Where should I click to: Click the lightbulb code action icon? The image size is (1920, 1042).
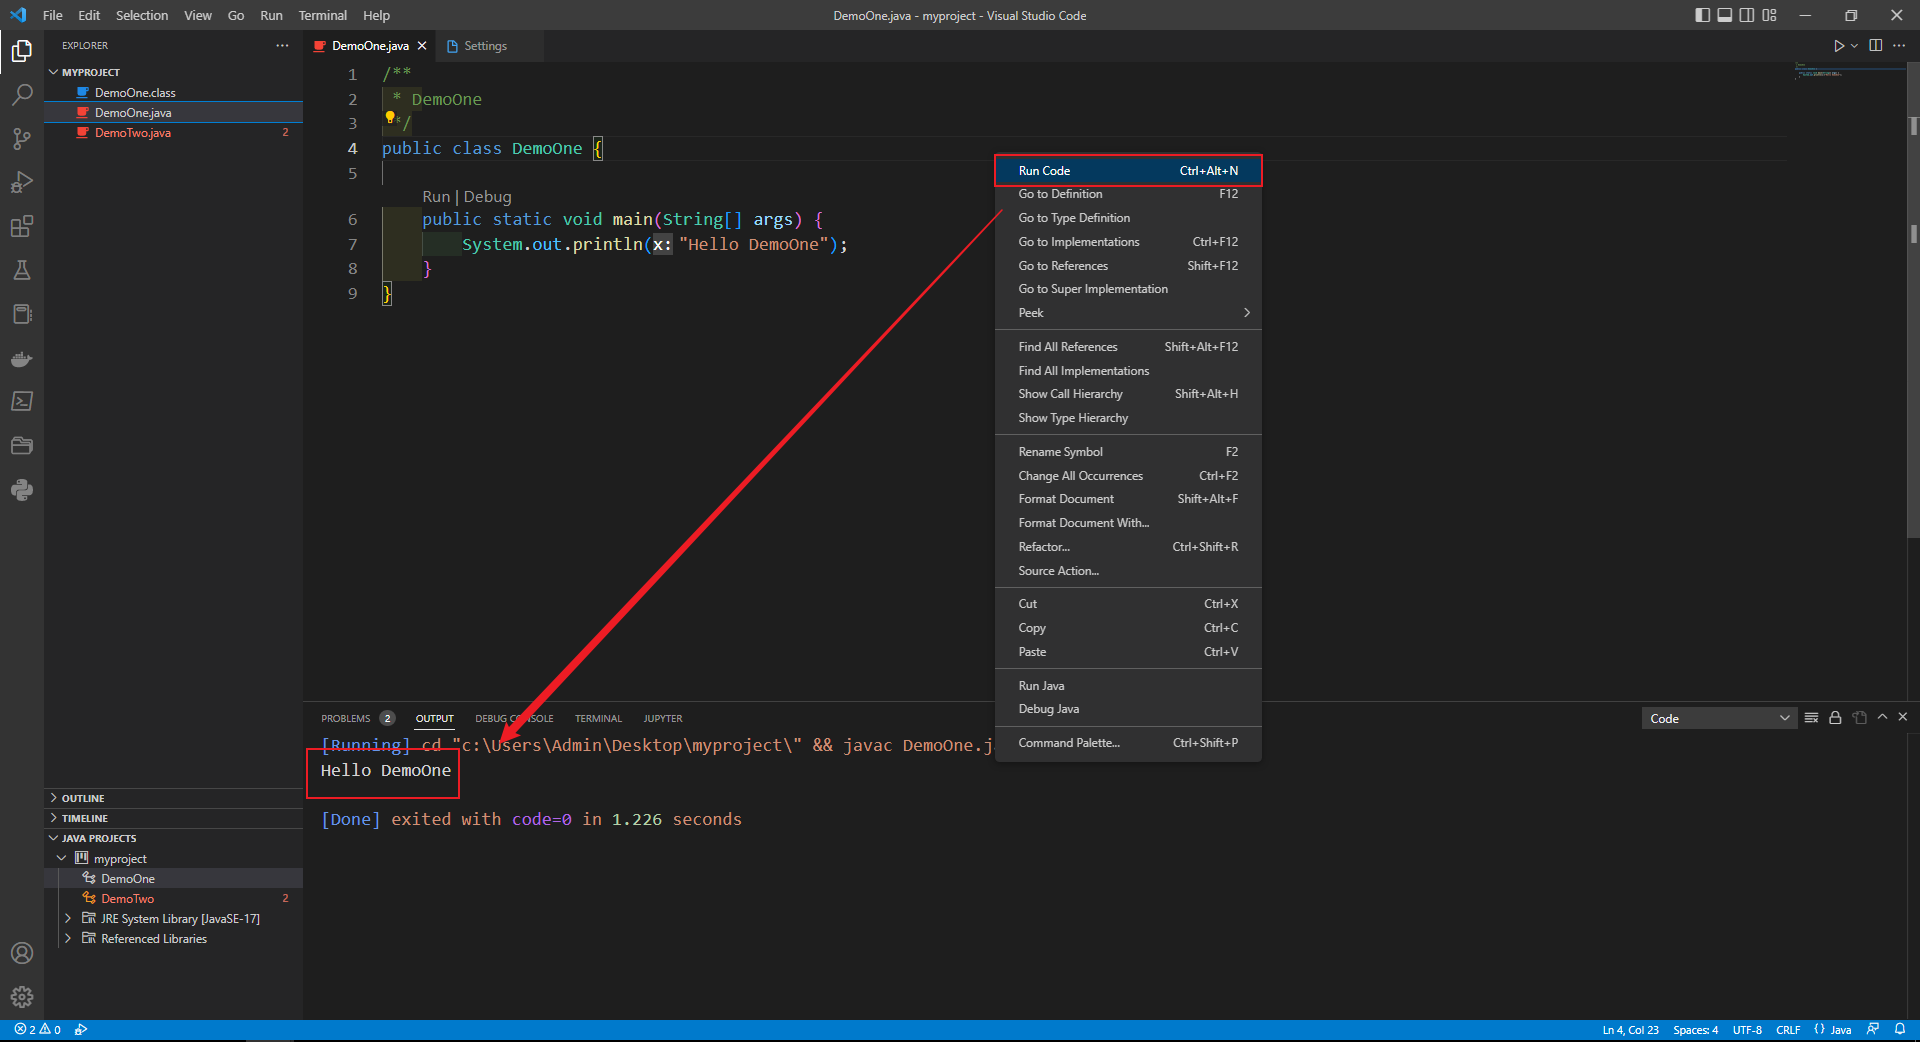[390, 117]
